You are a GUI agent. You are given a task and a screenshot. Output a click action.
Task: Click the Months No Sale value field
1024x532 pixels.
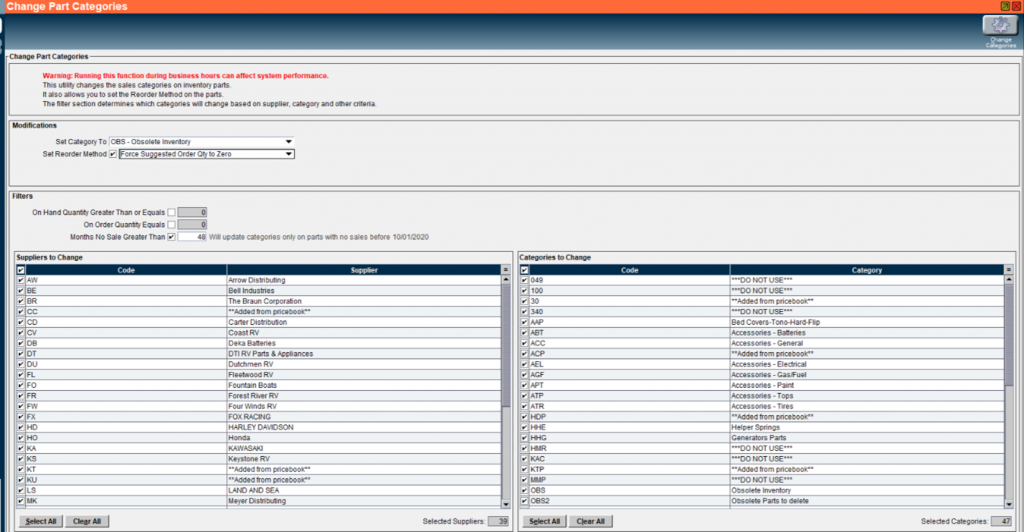pos(192,237)
